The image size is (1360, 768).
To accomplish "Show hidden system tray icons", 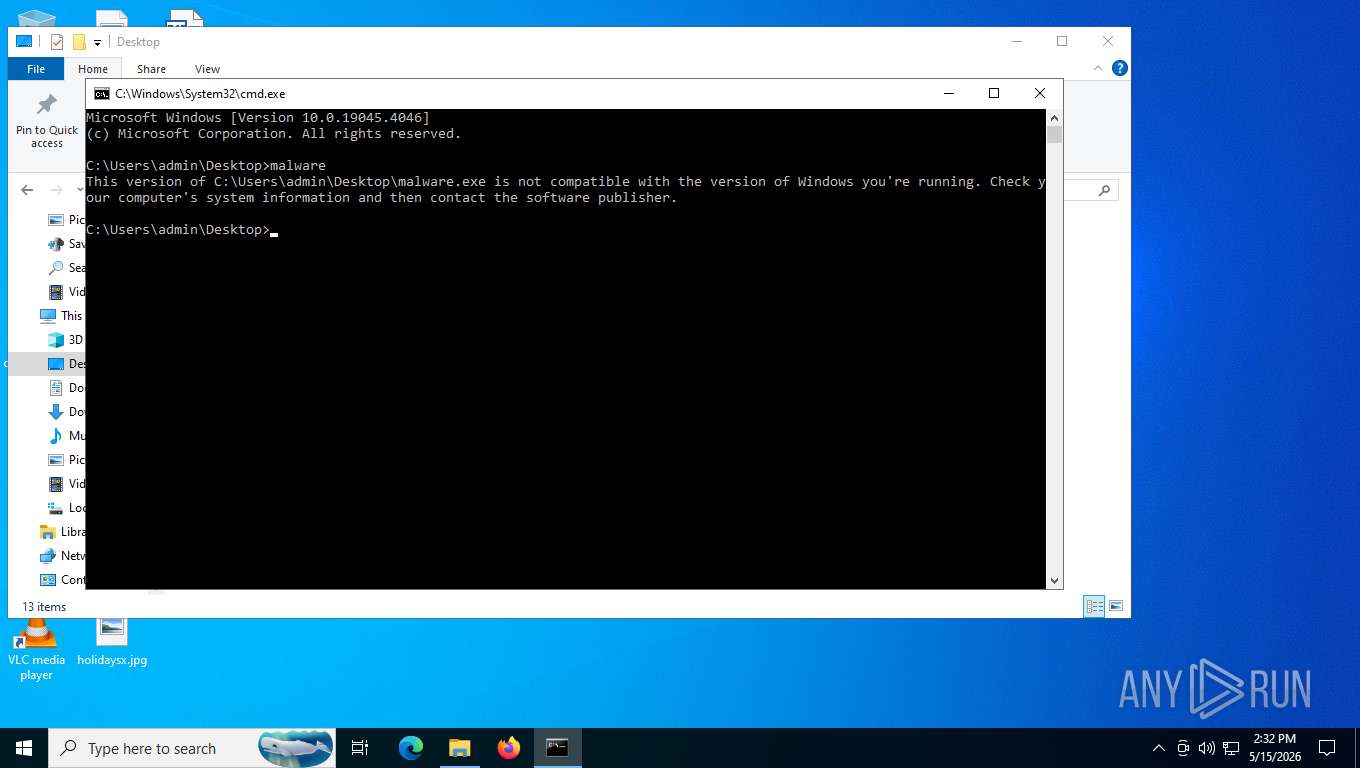I will click(1159, 748).
